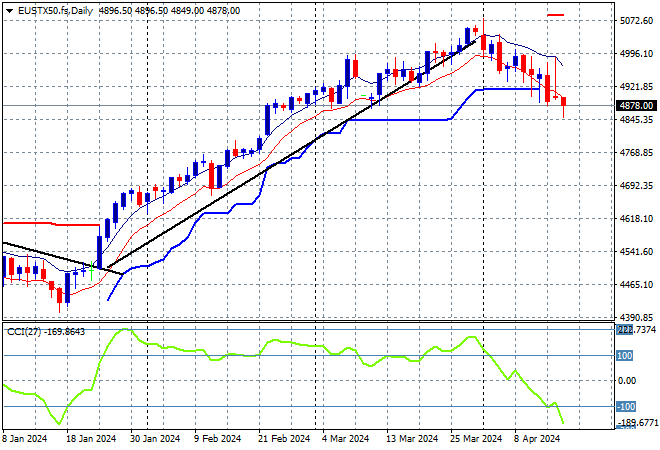Click the 4768.85 price axis label
Screen dimensions: 660x450
(x=635, y=153)
